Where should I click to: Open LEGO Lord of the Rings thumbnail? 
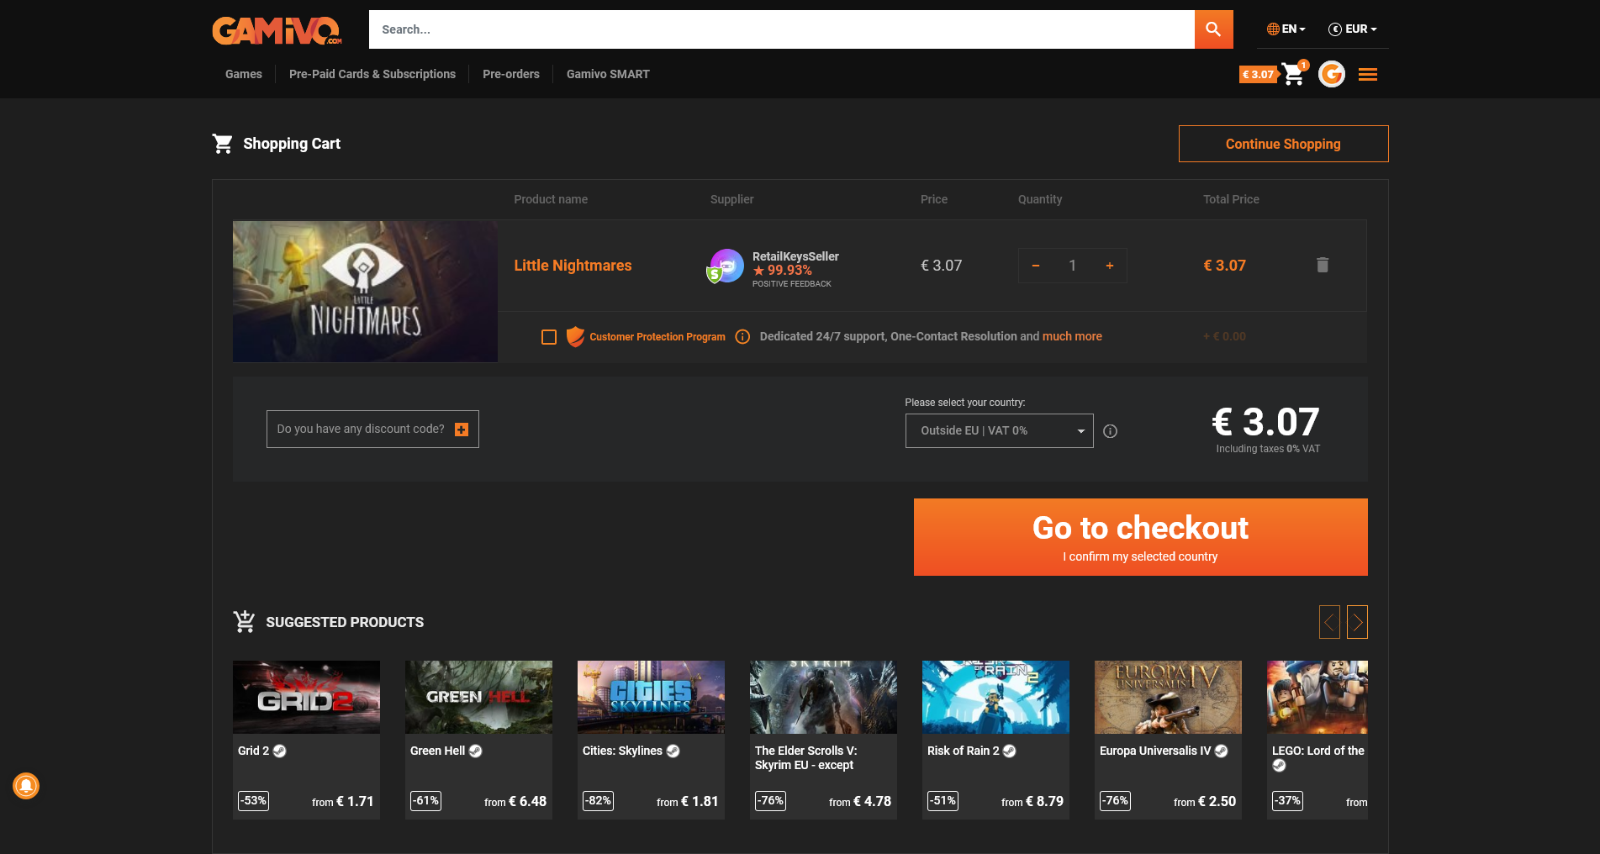(1317, 697)
